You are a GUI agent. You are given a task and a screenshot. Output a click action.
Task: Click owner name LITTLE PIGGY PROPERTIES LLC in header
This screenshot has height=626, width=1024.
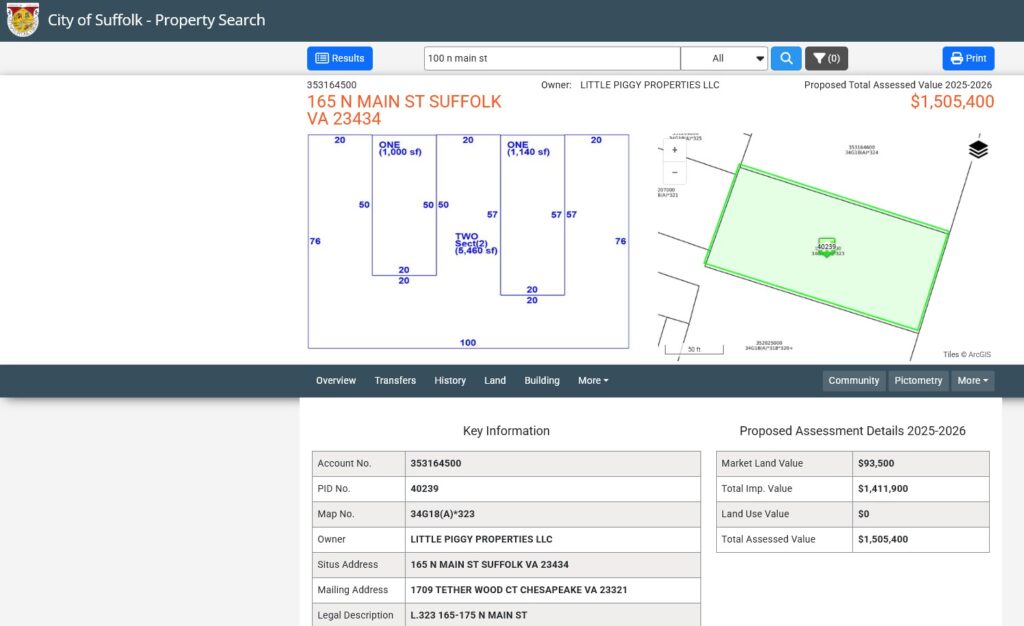pos(650,85)
